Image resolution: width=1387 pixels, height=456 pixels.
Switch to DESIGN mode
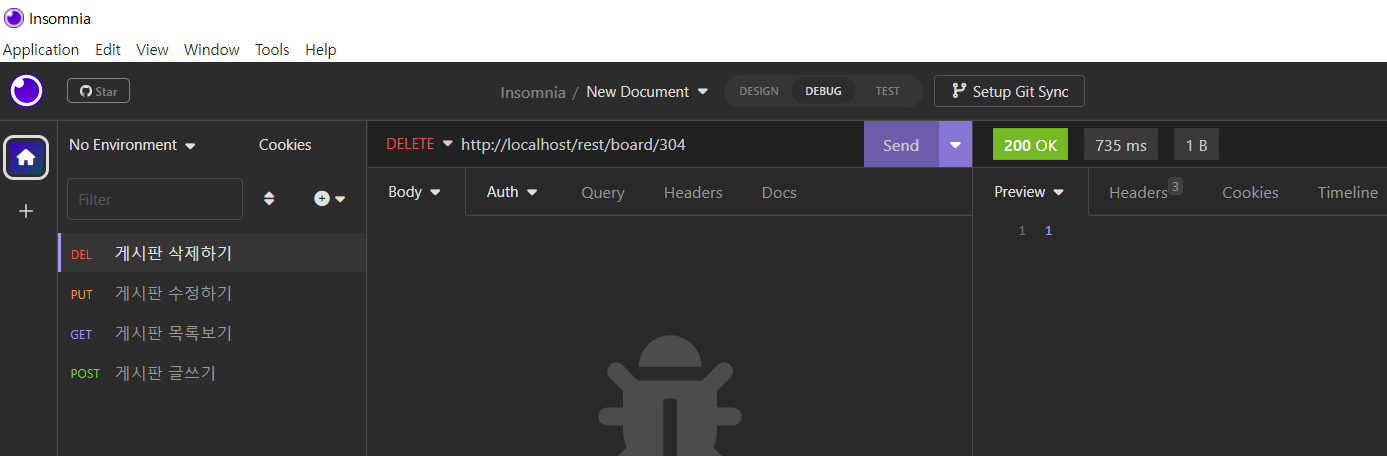click(758, 91)
